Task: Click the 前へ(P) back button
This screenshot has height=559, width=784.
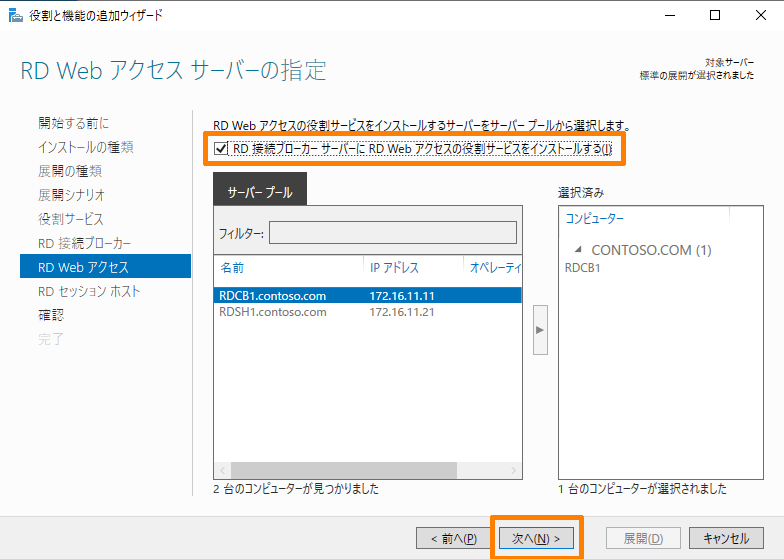Action: (454, 538)
